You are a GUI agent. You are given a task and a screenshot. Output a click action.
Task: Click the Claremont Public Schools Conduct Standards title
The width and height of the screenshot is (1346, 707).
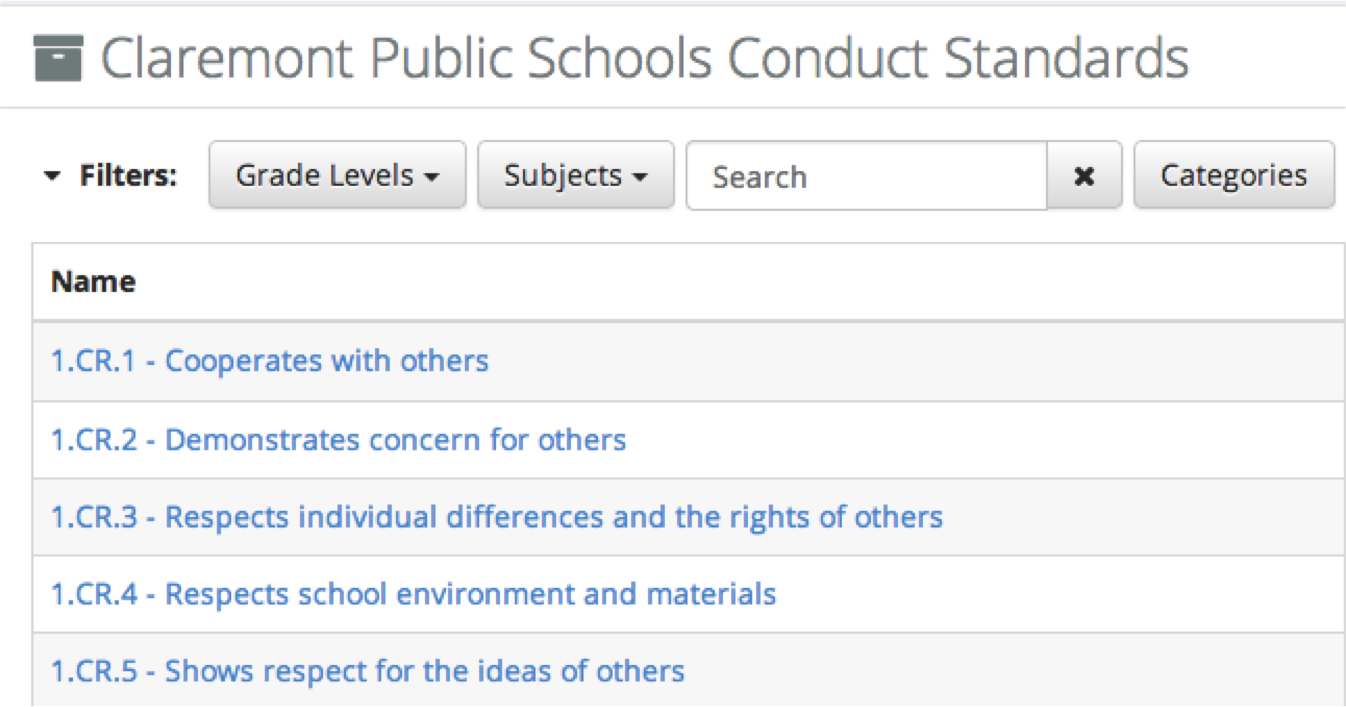[x=645, y=58]
